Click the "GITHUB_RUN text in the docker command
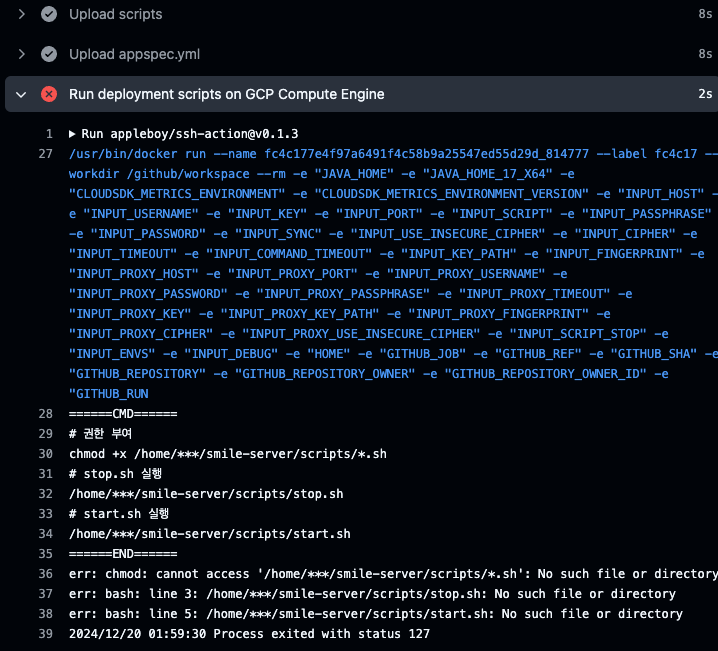The image size is (718, 651). pos(109,394)
